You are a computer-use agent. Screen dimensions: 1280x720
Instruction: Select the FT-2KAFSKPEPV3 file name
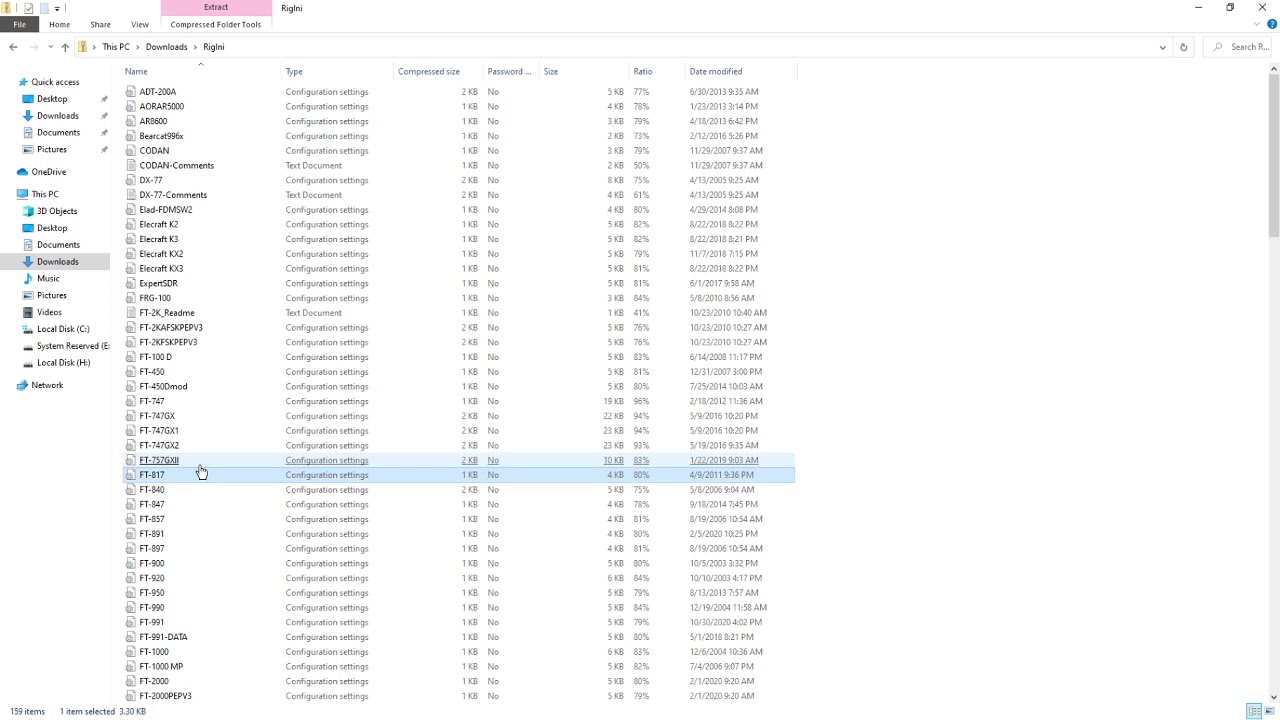pyautogui.click(x=171, y=327)
